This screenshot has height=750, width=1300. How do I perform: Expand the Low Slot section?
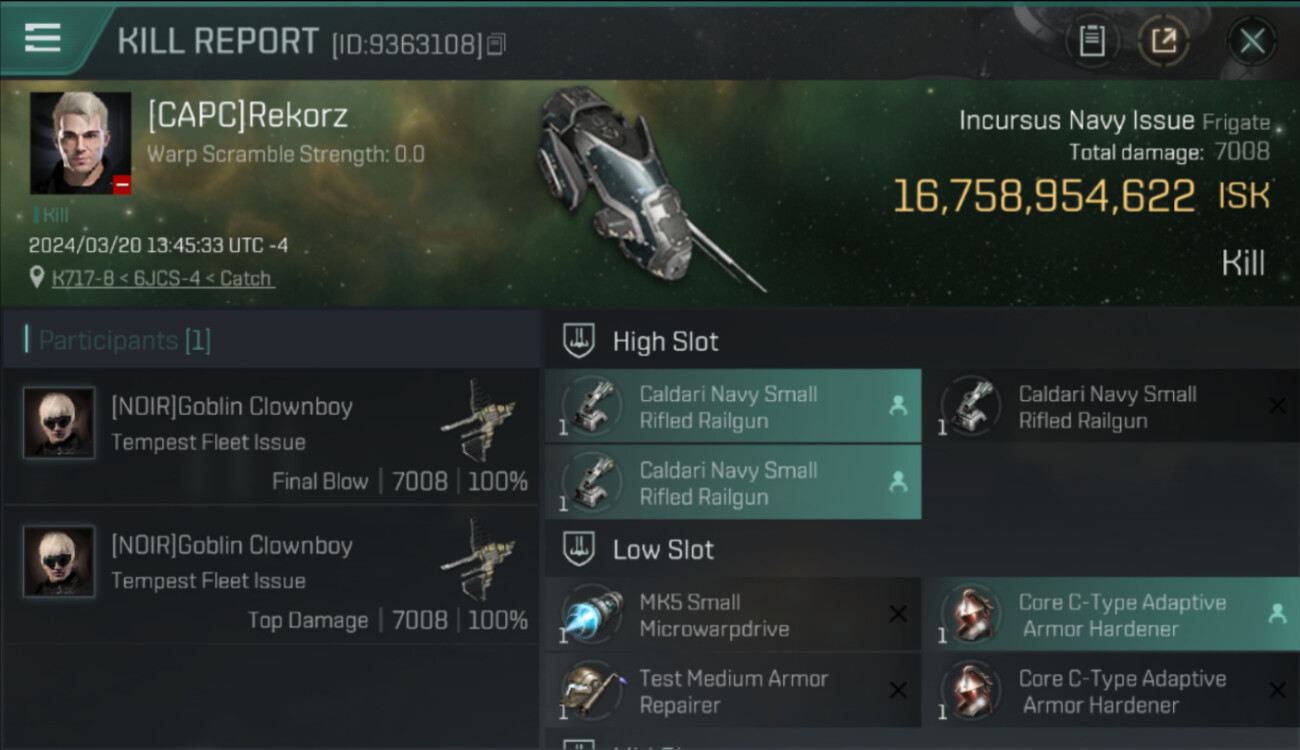(x=664, y=549)
